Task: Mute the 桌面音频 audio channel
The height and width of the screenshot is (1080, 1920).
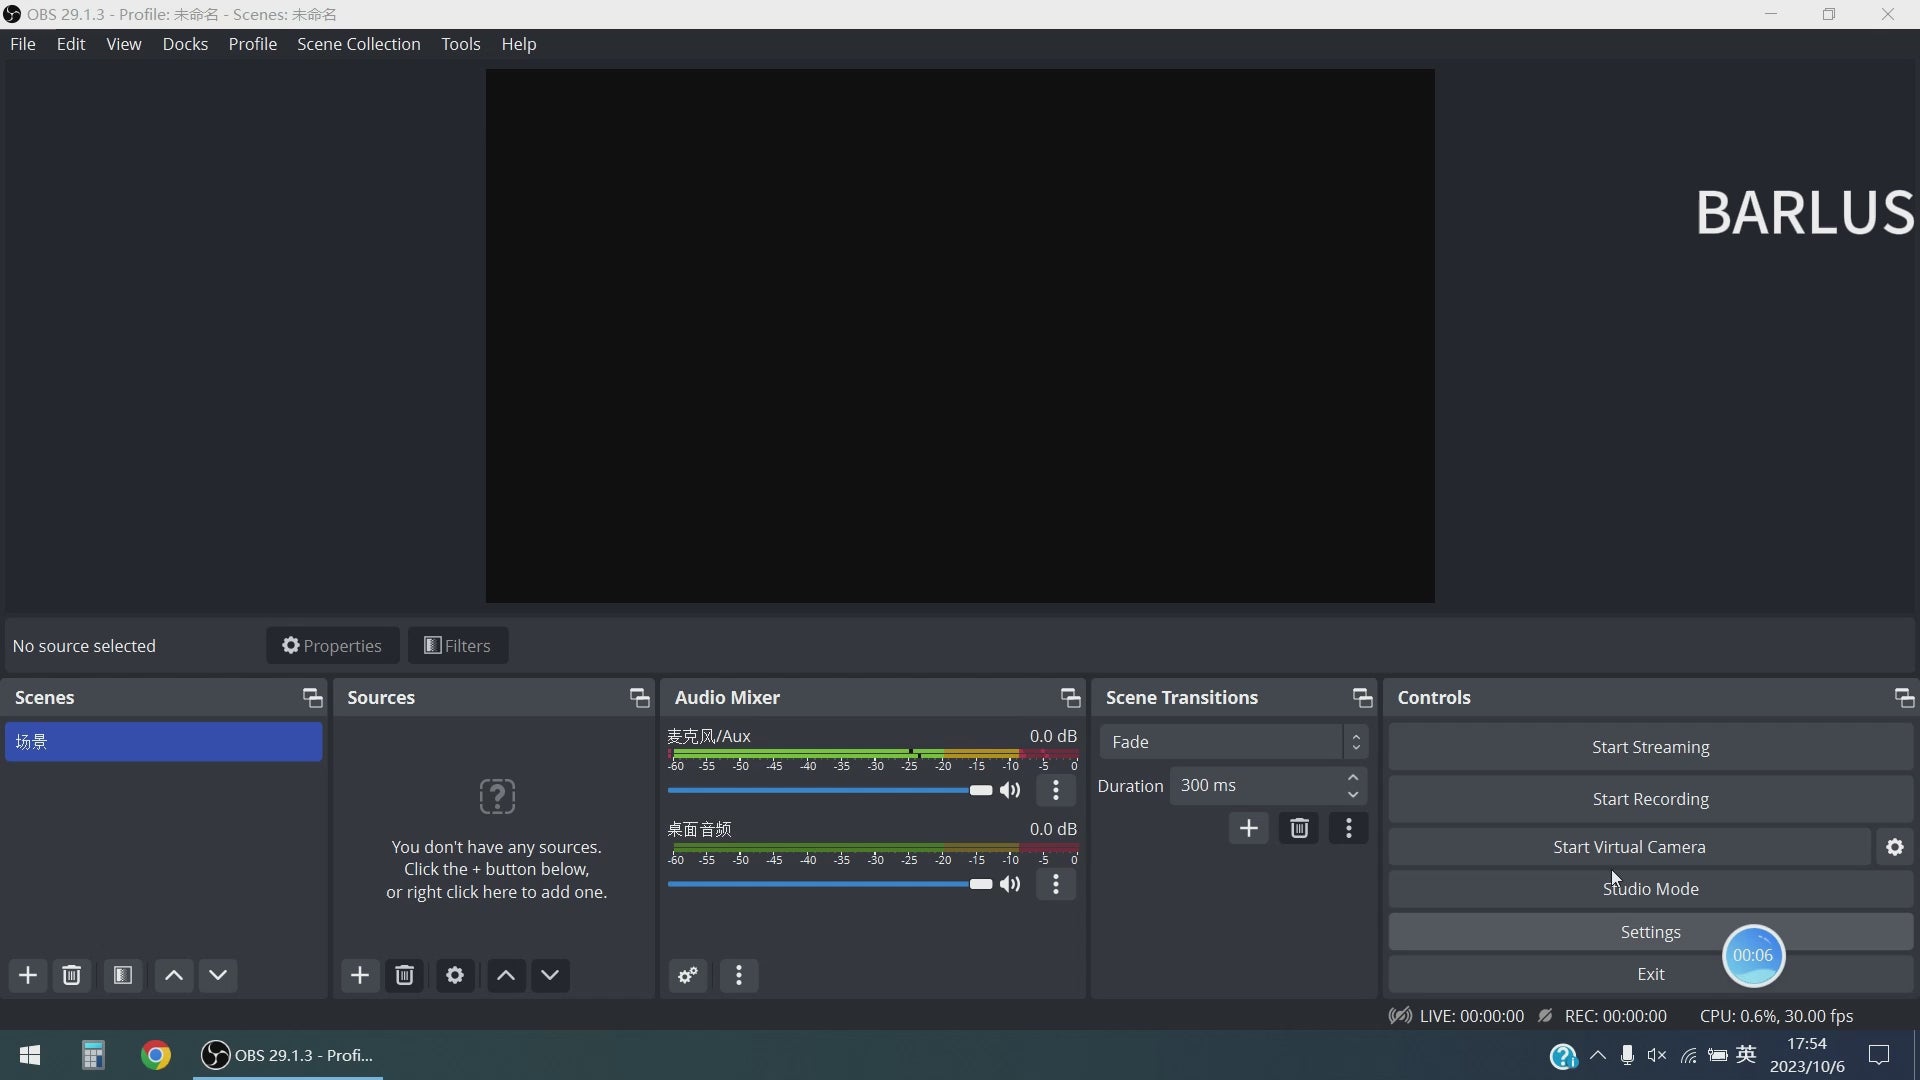Action: pos(1010,884)
